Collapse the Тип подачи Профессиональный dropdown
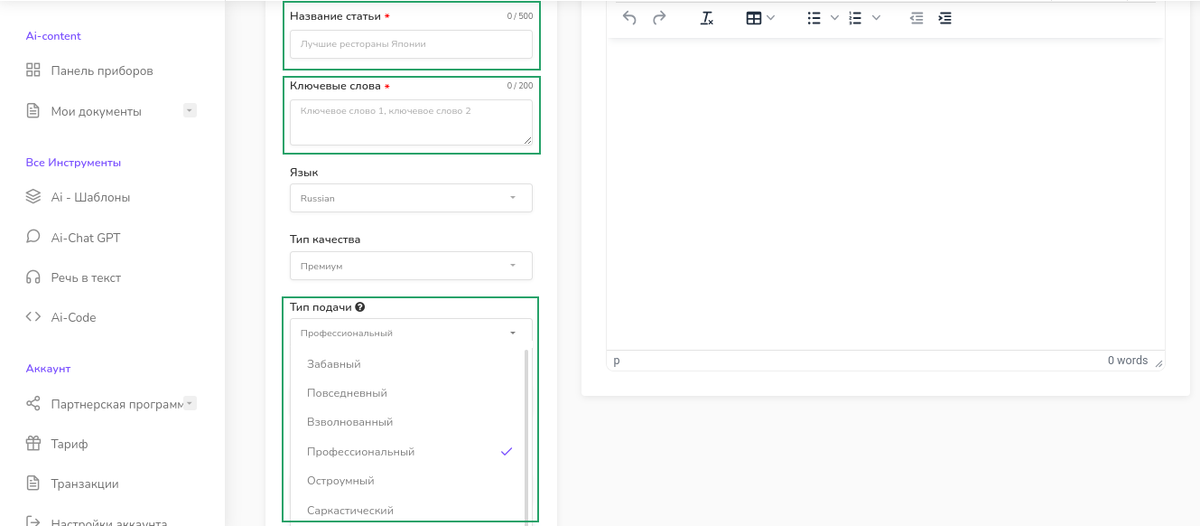The image size is (1200, 526). pos(411,333)
